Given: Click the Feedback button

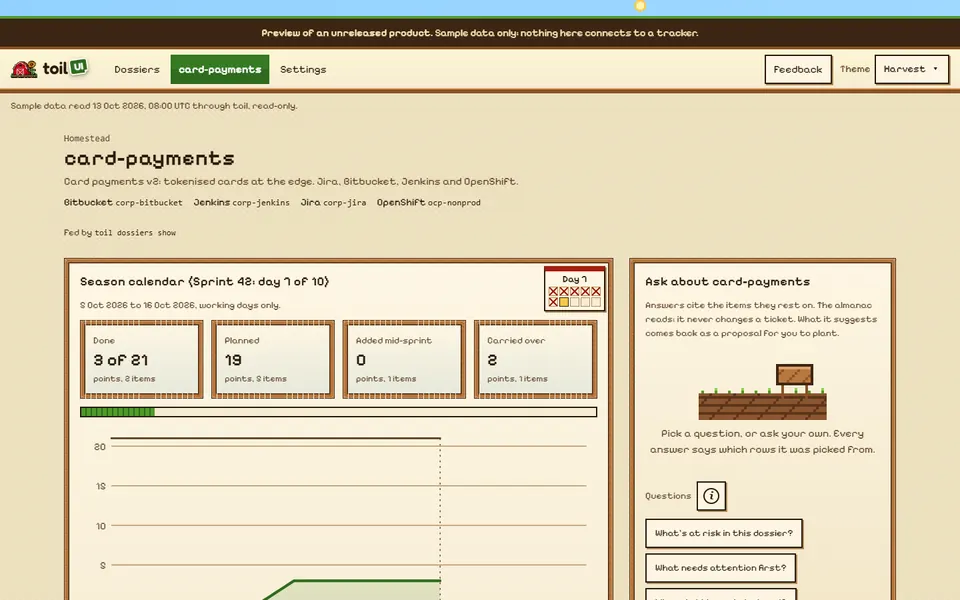Looking at the screenshot, I should 798,69.
